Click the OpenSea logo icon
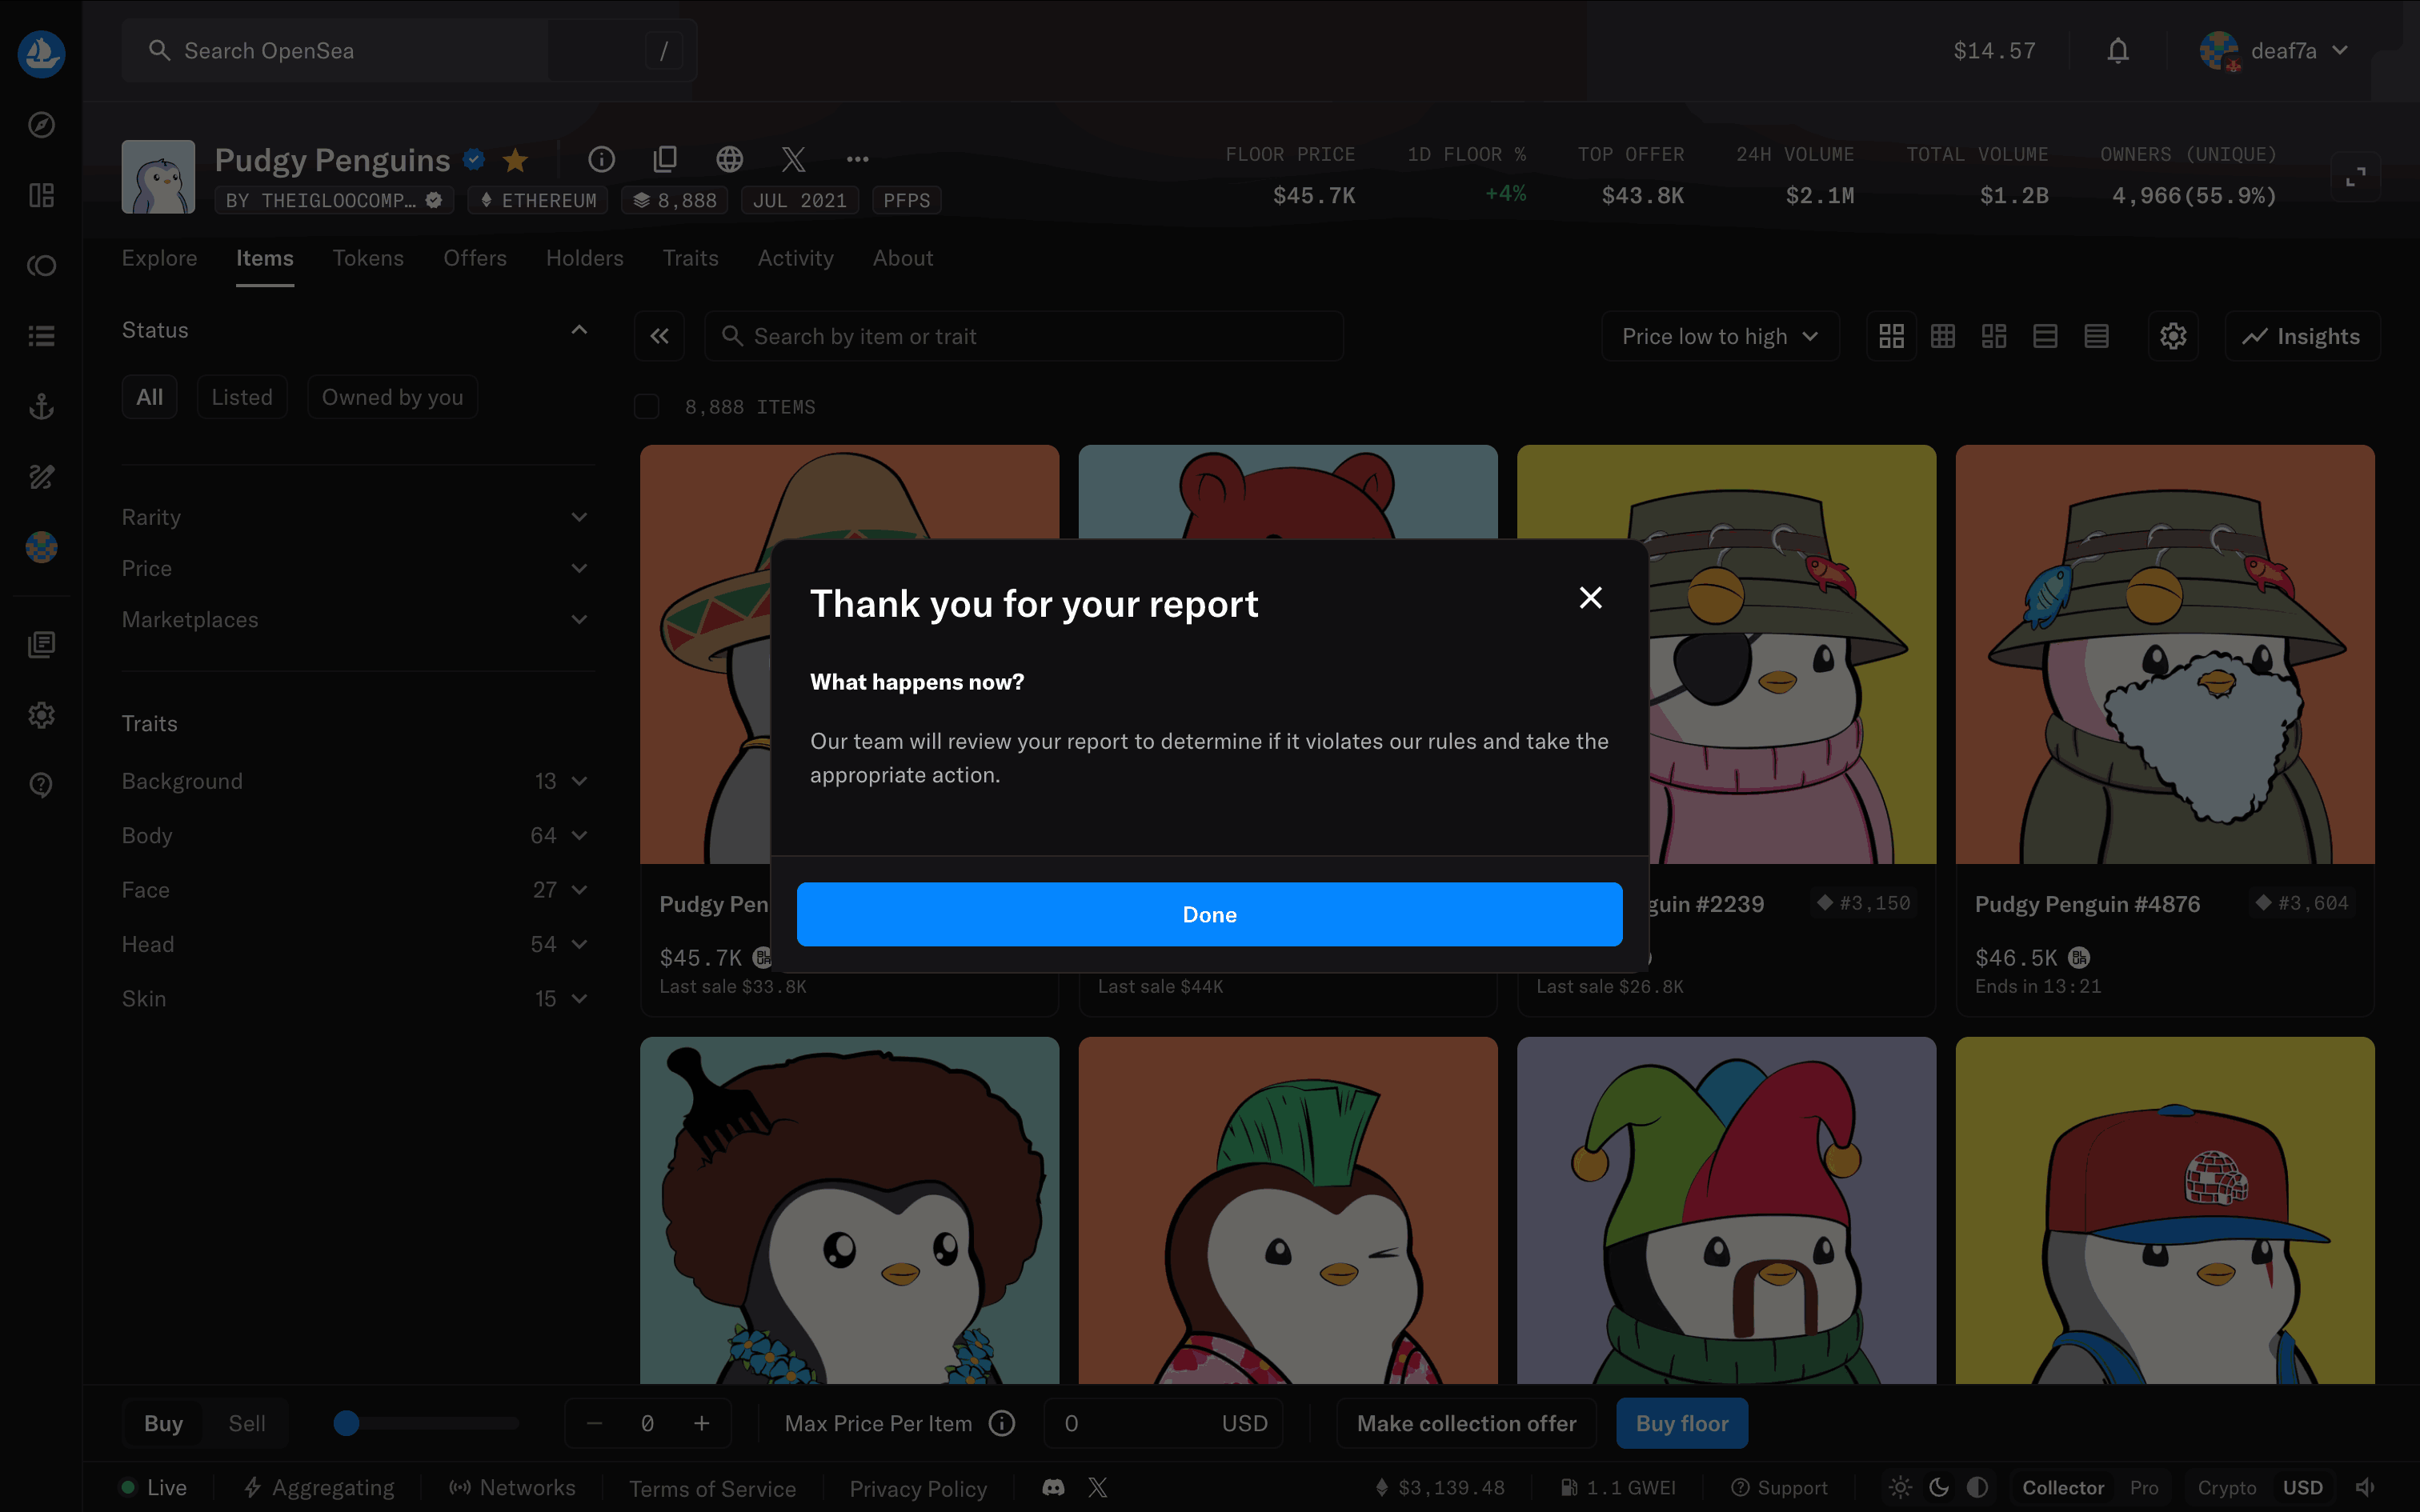Viewport: 2420px width, 1512px height. [x=41, y=53]
